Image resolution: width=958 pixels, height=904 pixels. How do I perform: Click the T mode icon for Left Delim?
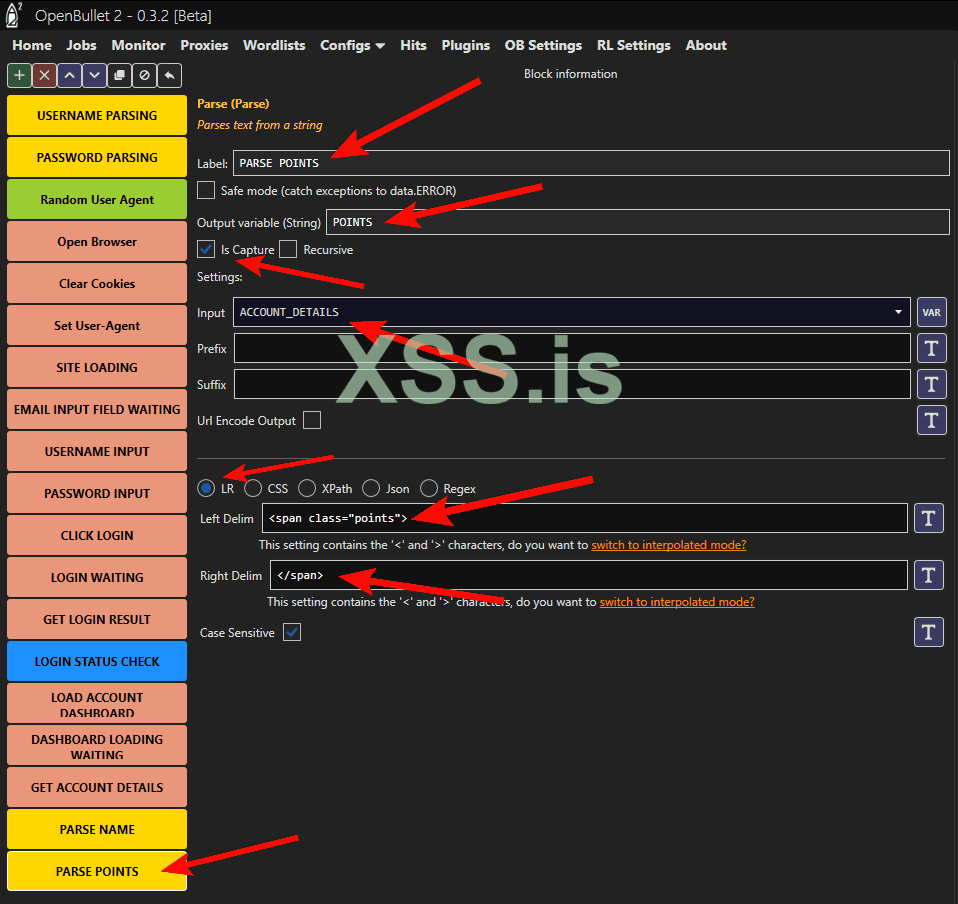929,518
